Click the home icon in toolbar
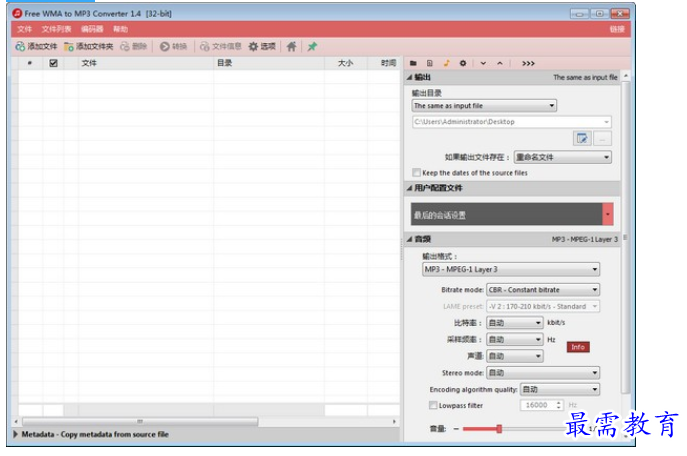687x456 pixels. tap(291, 46)
